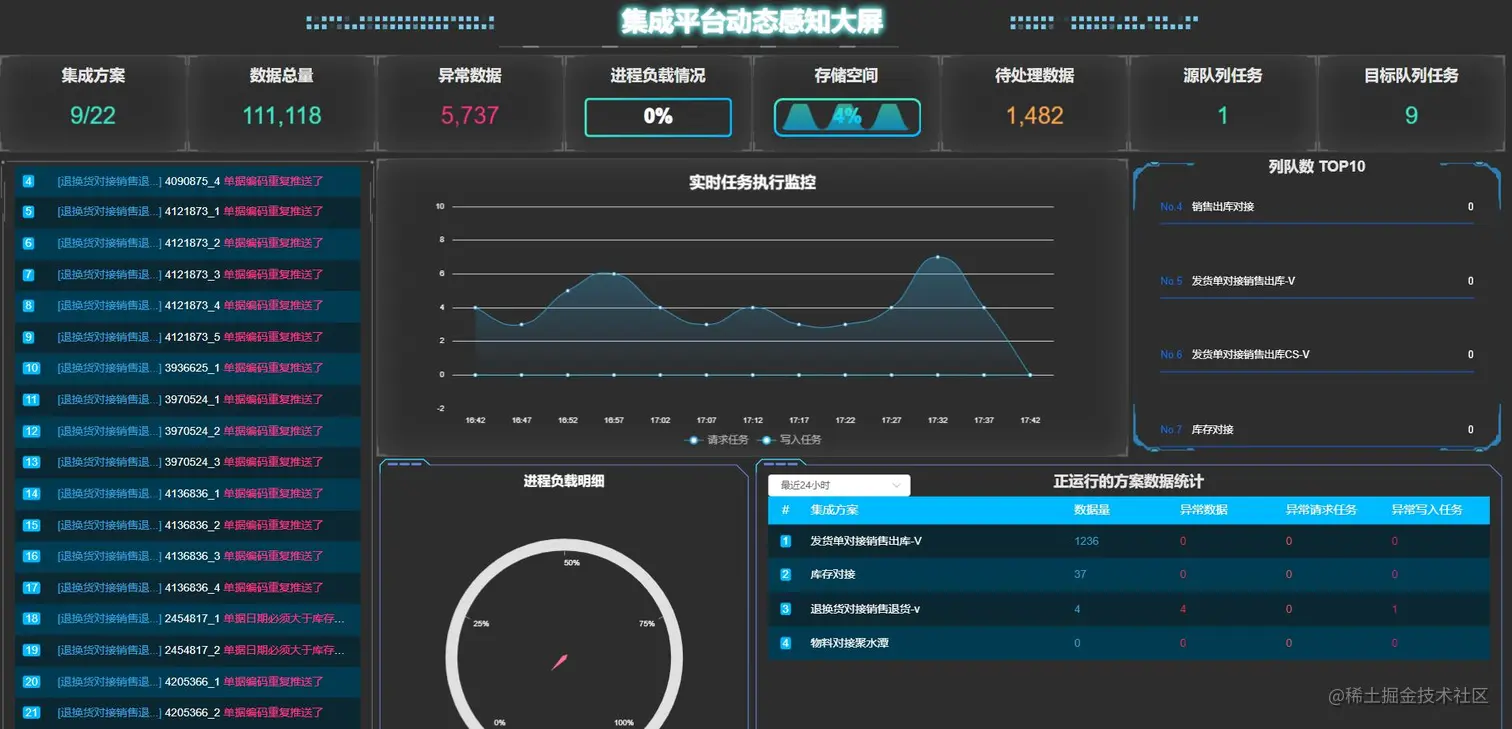This screenshot has height=729, width=1512.
Task: Select No.7 库存对接 queue entry
Action: point(1316,430)
